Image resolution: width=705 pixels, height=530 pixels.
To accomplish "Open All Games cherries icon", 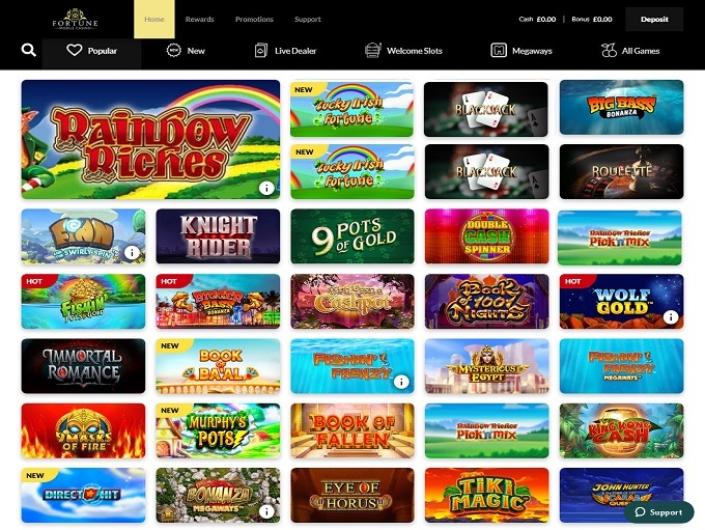I will click(609, 50).
